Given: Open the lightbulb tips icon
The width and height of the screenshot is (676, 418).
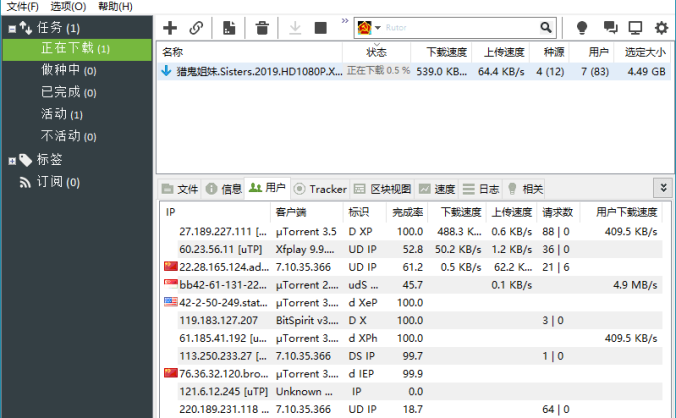Looking at the screenshot, I should (x=582, y=28).
